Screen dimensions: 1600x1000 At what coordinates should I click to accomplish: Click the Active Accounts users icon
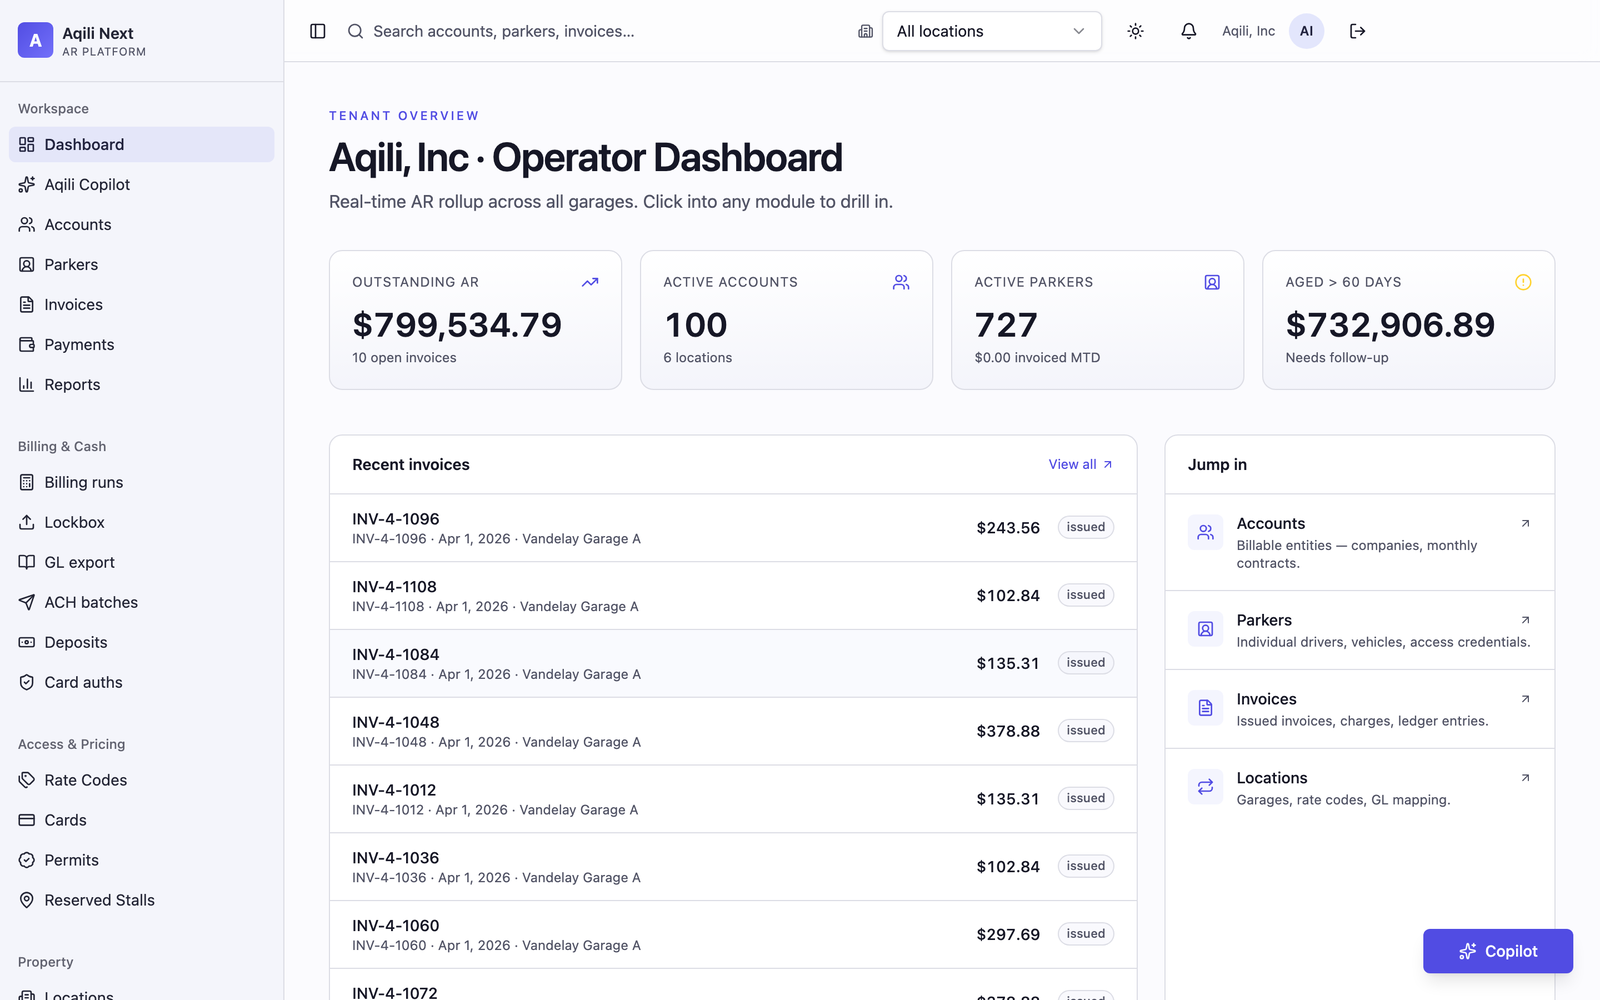pyautogui.click(x=901, y=282)
